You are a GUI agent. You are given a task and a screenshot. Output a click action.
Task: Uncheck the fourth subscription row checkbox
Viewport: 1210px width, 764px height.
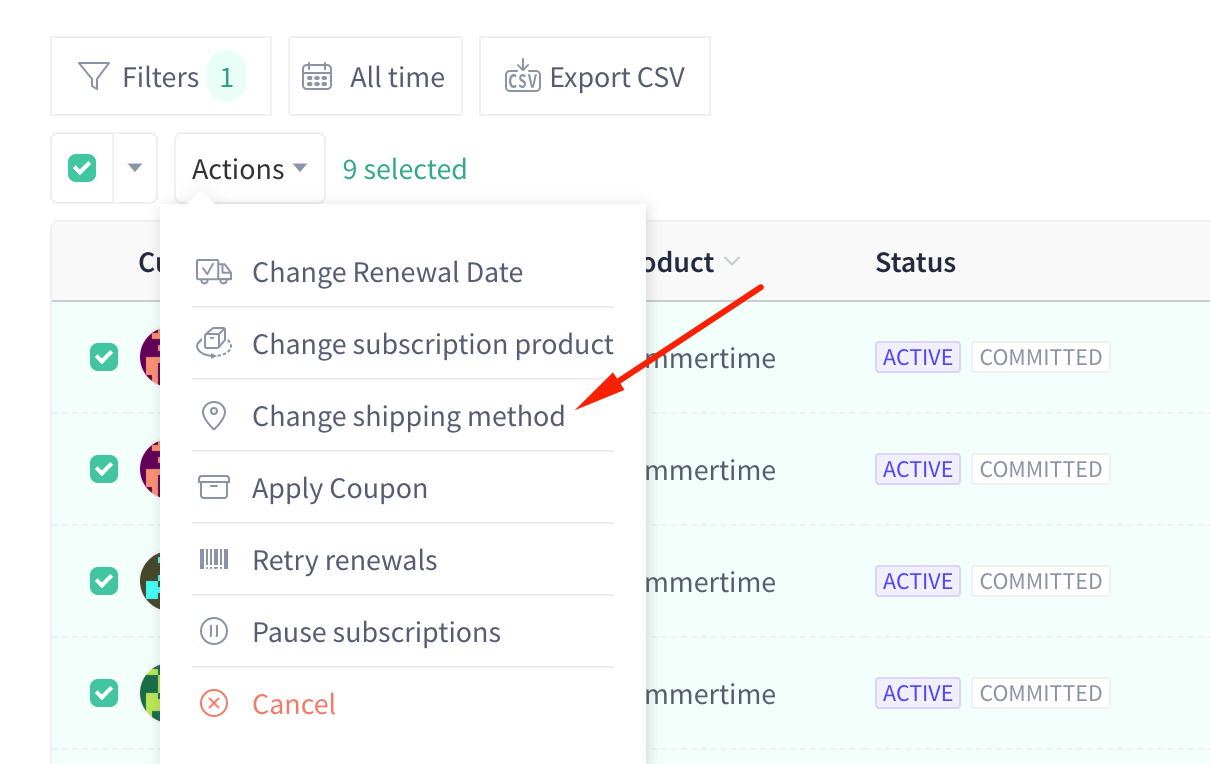pos(104,693)
